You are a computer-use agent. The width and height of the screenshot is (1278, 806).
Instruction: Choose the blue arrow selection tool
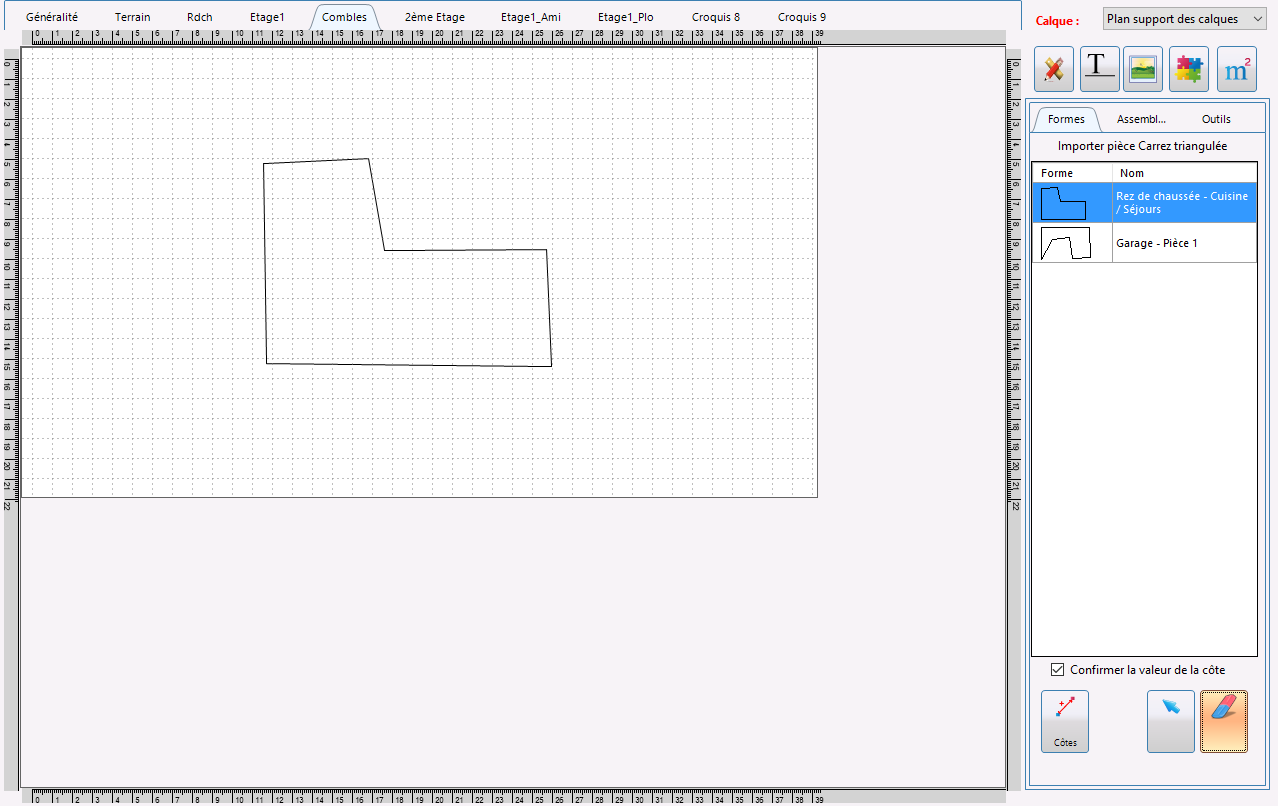point(1171,721)
